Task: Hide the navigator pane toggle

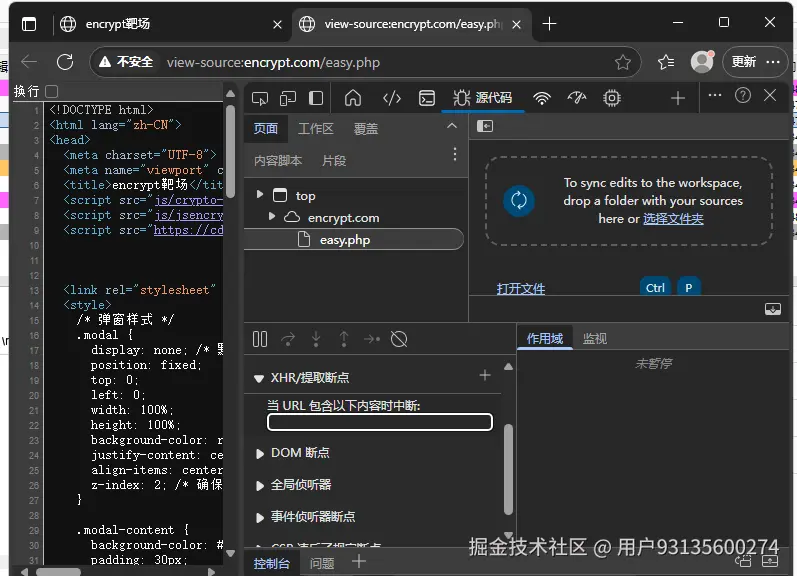Action: point(485,126)
